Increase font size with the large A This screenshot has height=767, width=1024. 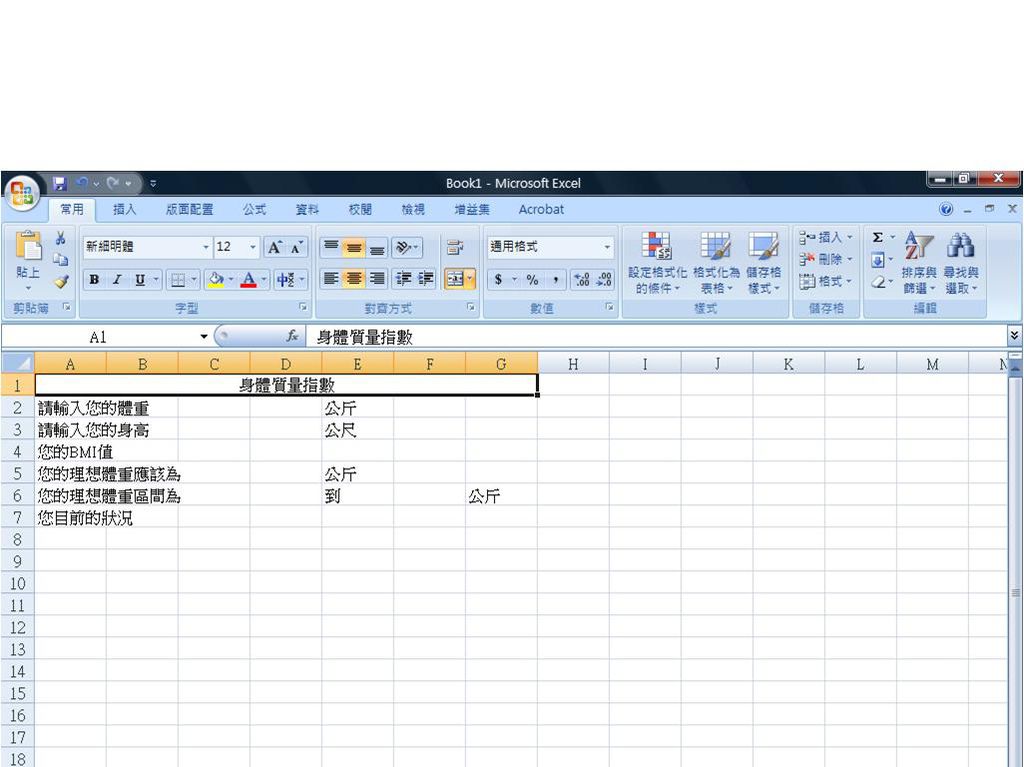pos(274,247)
